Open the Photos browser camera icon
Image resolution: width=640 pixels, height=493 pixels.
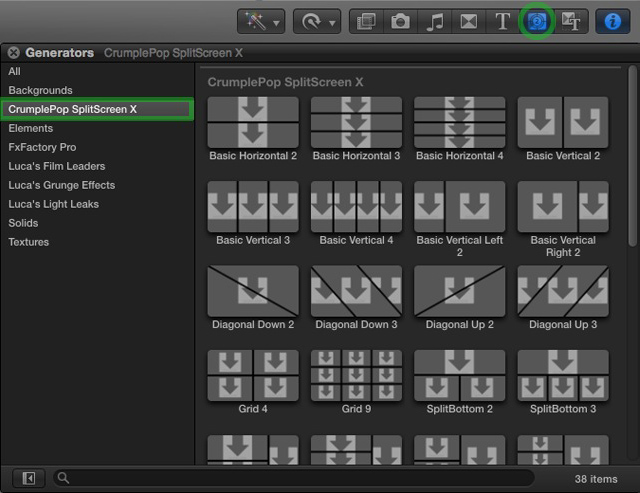pos(400,21)
